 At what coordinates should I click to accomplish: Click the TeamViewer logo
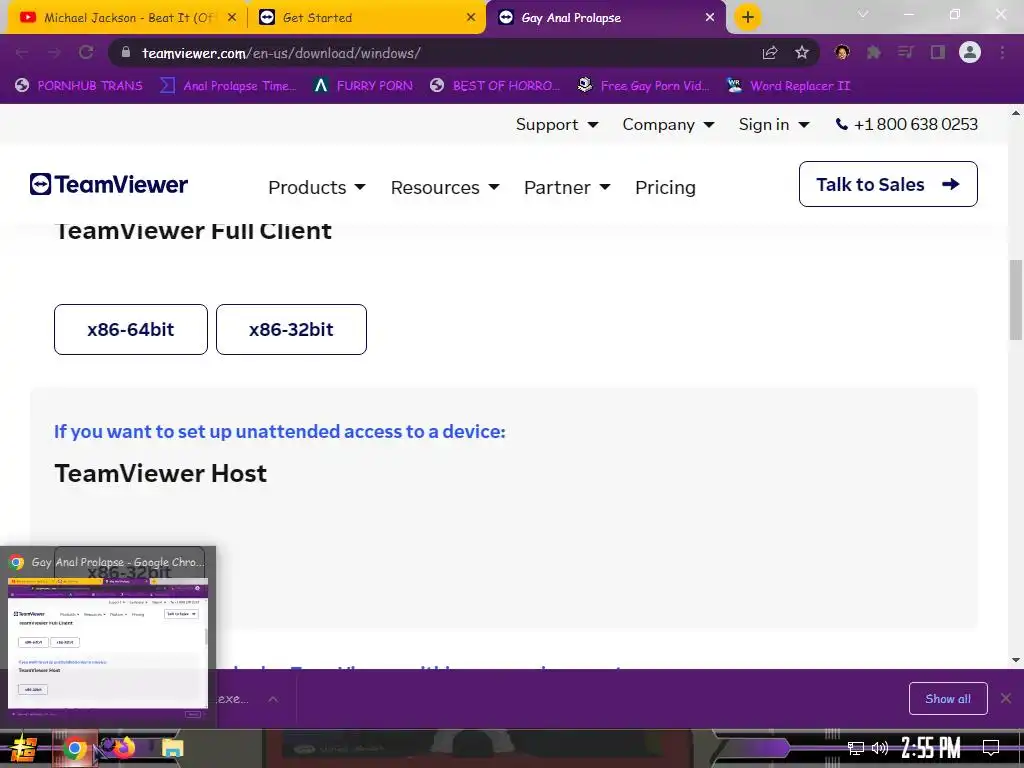click(x=108, y=184)
